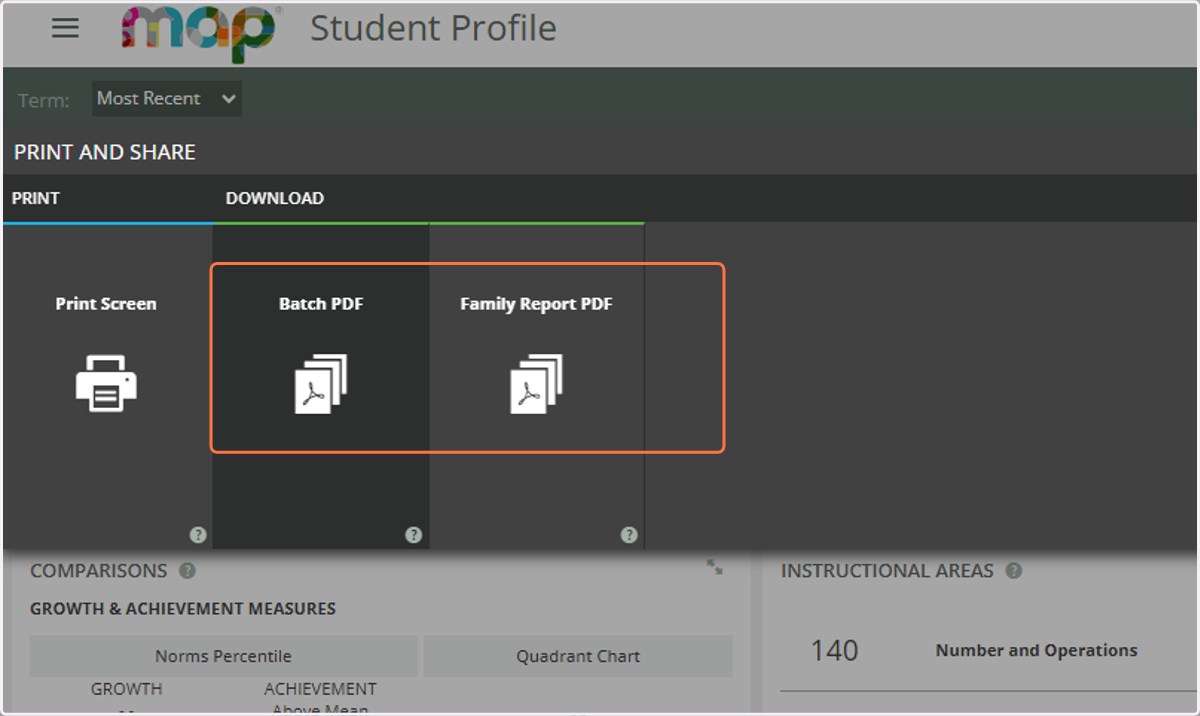Open the help icon beside COMPARISONS
This screenshot has height=716, width=1200.
tap(187, 571)
